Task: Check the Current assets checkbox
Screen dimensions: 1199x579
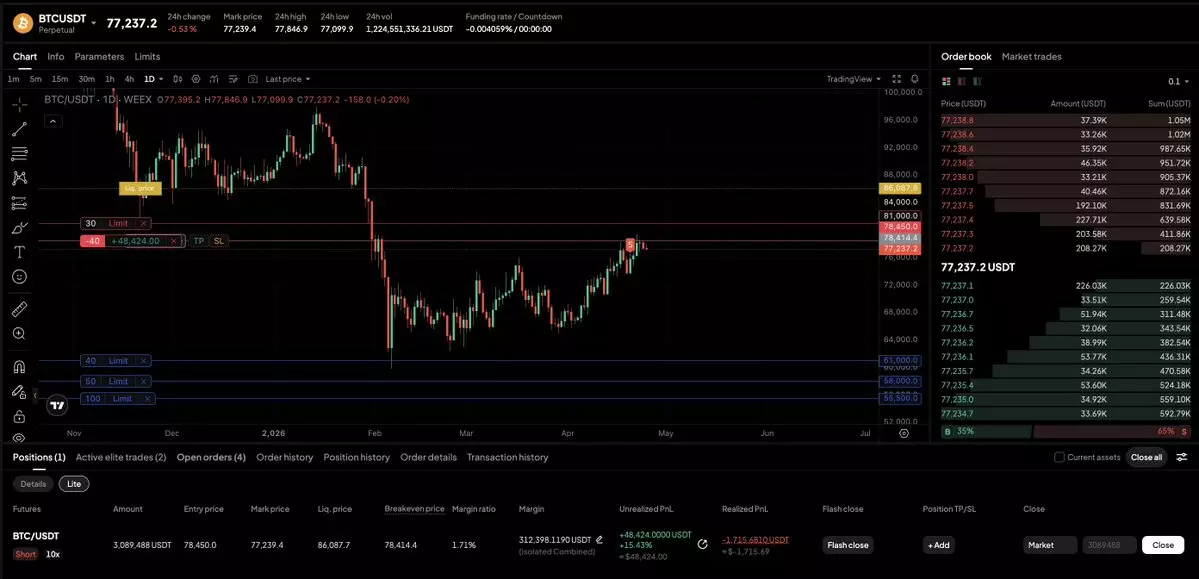Action: click(1060, 457)
